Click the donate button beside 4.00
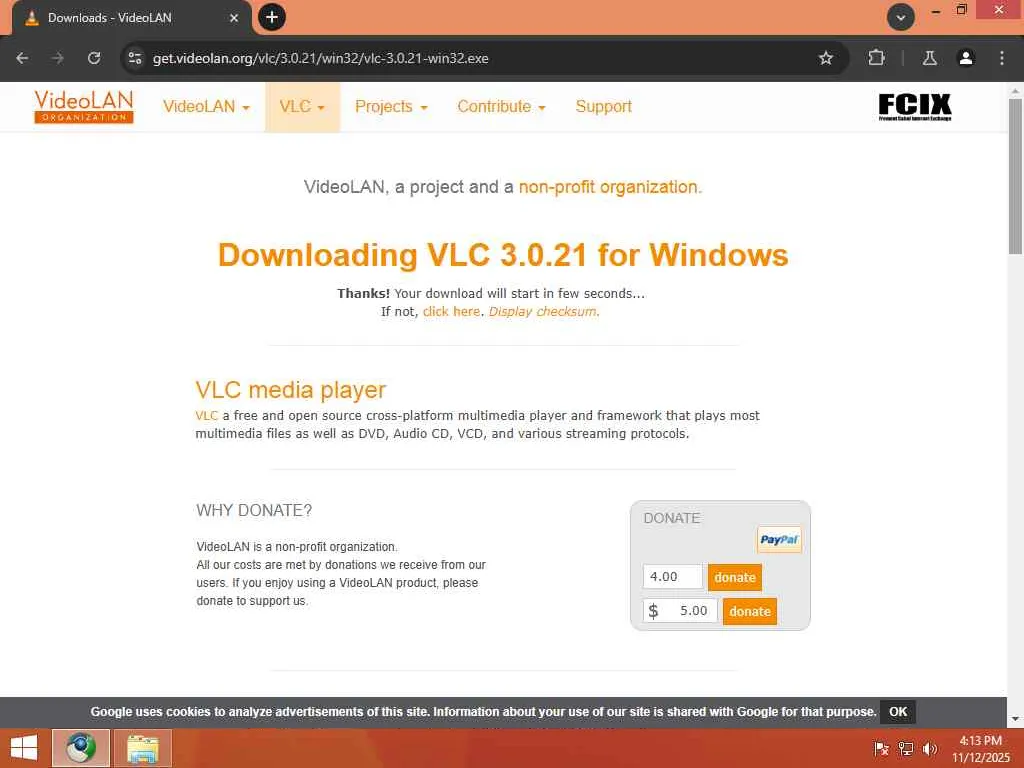Screen dimensions: 1024x768 pyautogui.click(x=735, y=577)
